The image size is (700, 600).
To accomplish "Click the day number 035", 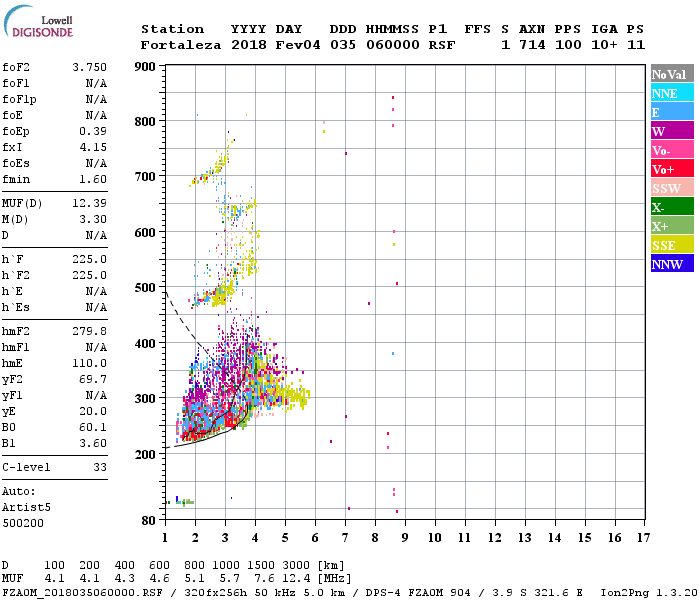I will point(343,45).
